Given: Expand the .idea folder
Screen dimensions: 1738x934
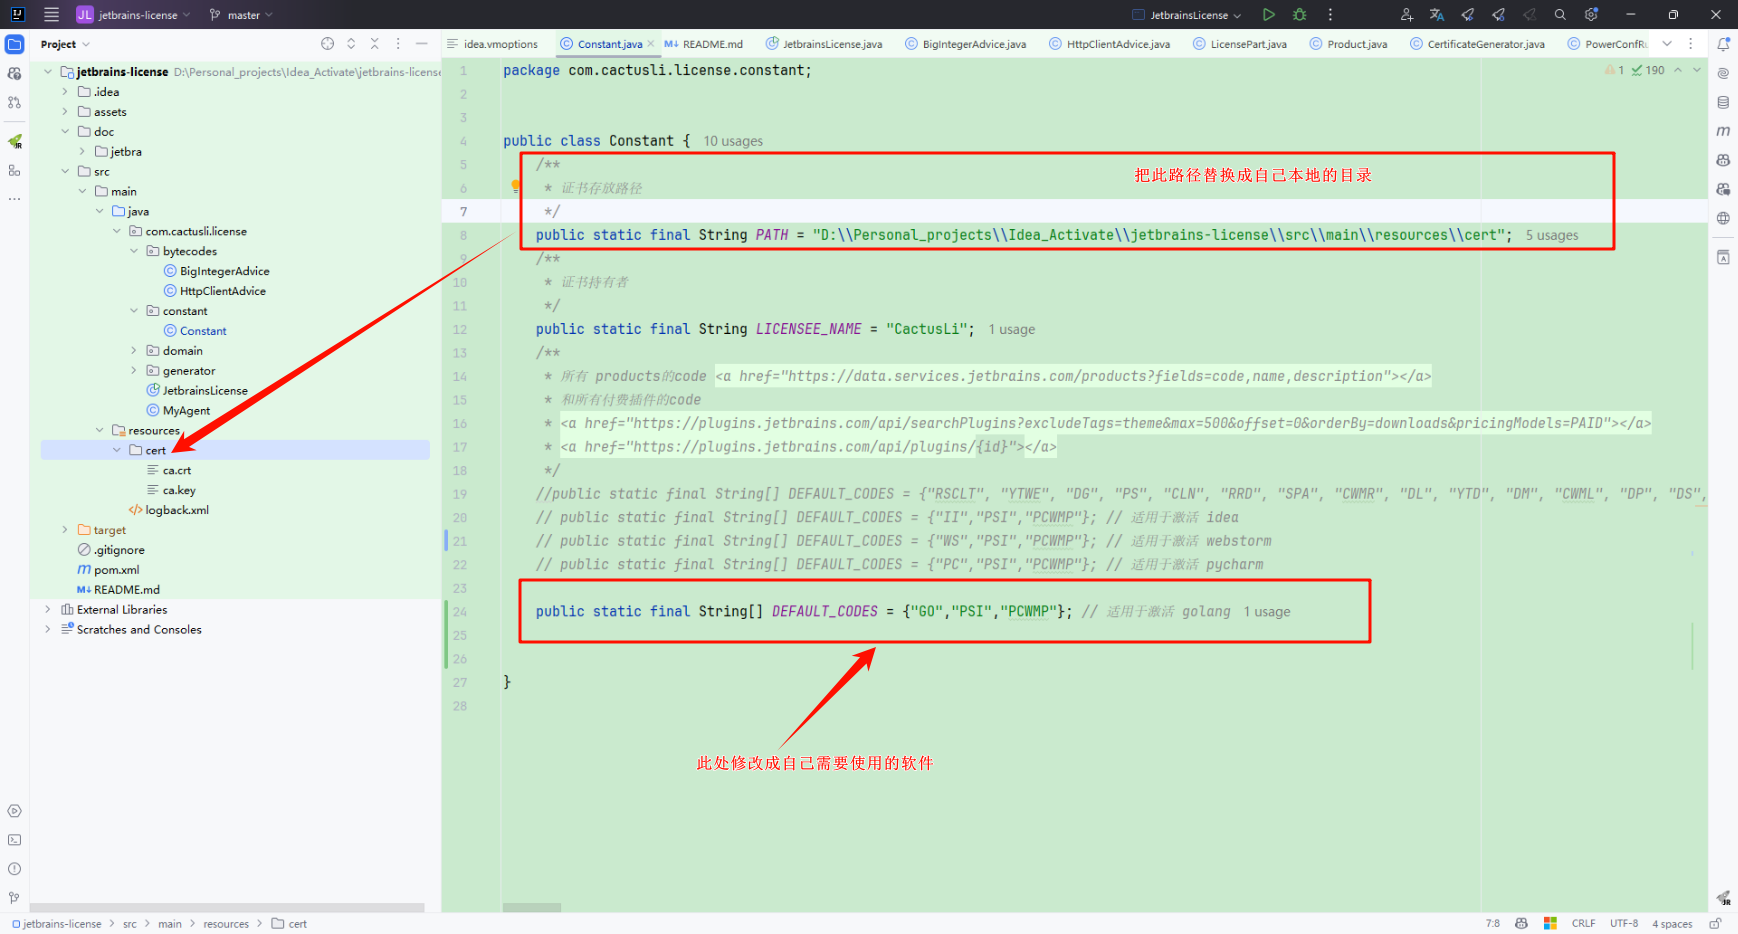Looking at the screenshot, I should pyautogui.click(x=65, y=92).
